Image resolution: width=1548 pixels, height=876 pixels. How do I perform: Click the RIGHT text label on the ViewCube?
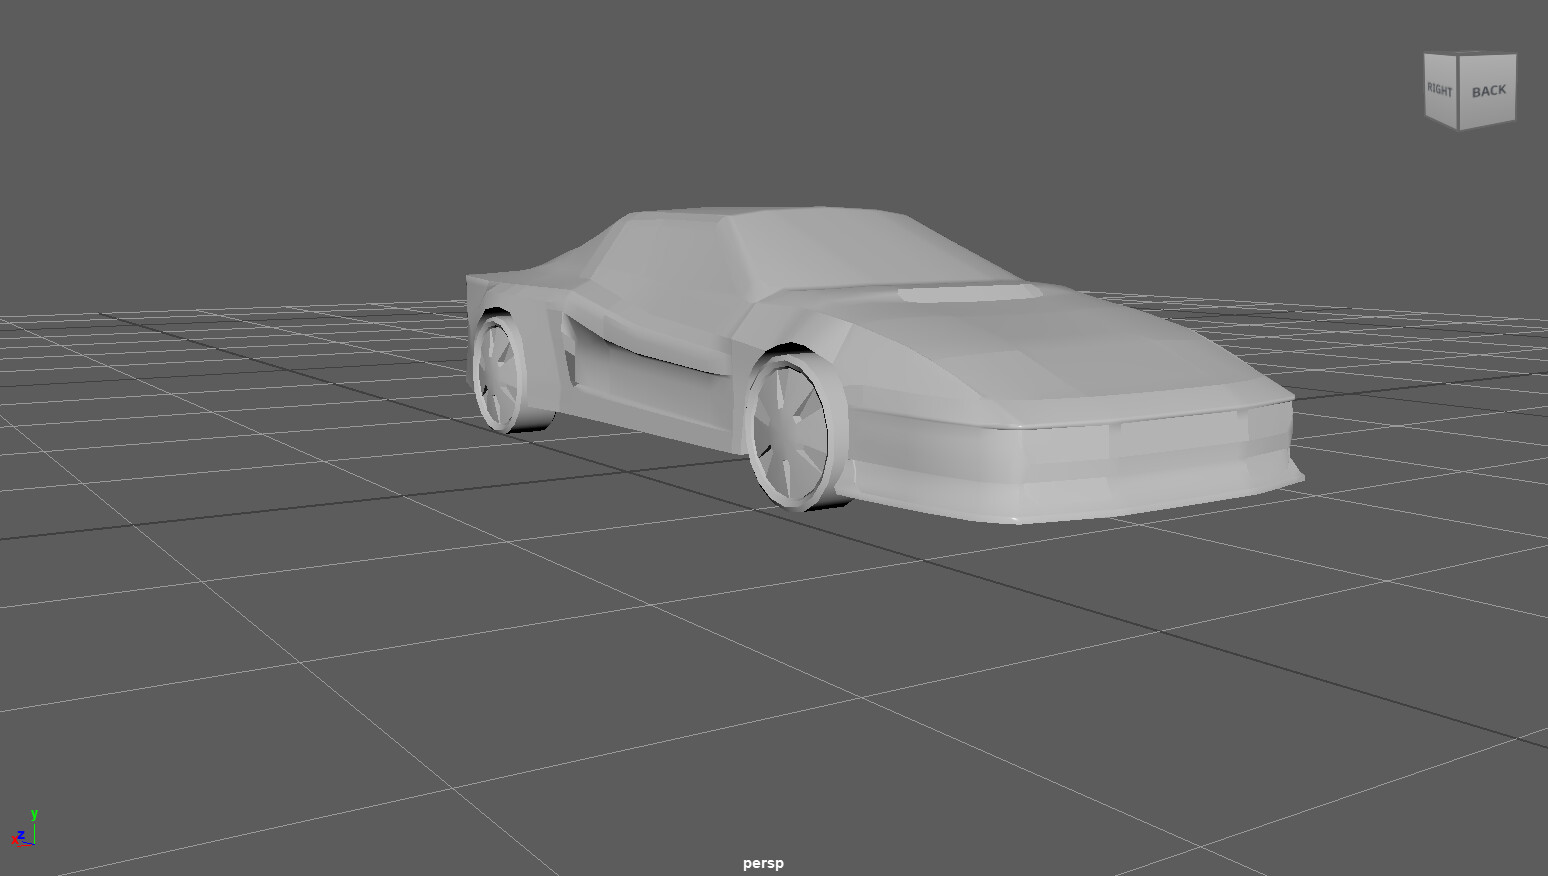point(1440,89)
